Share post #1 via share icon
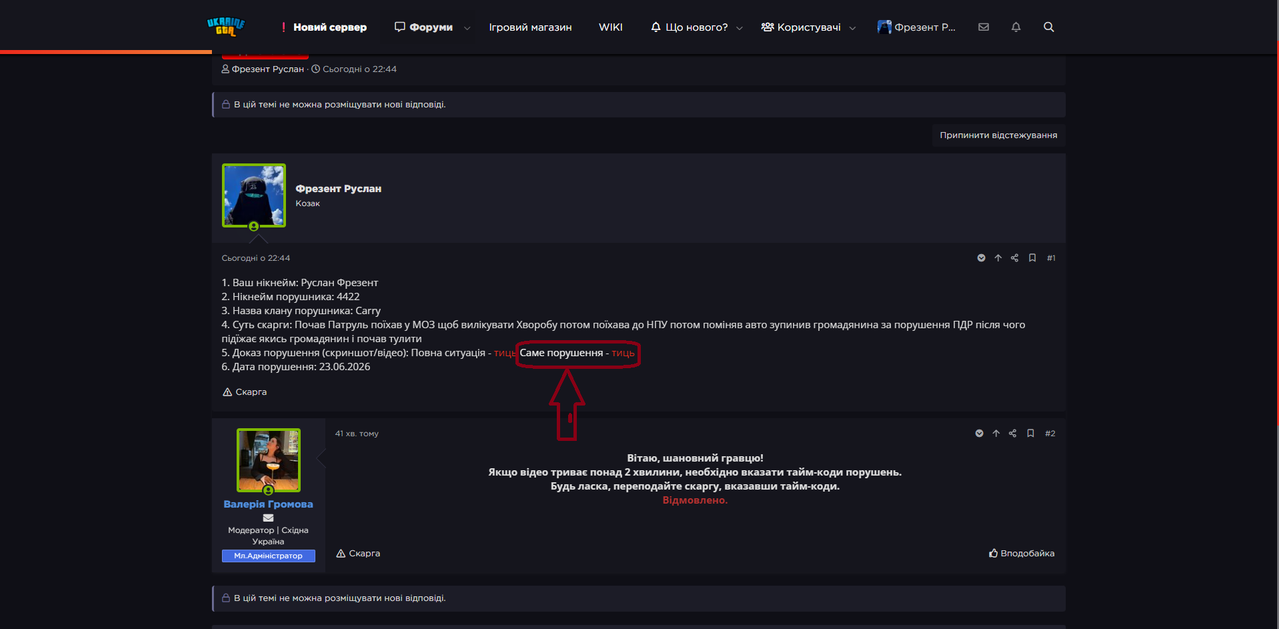 point(1015,258)
